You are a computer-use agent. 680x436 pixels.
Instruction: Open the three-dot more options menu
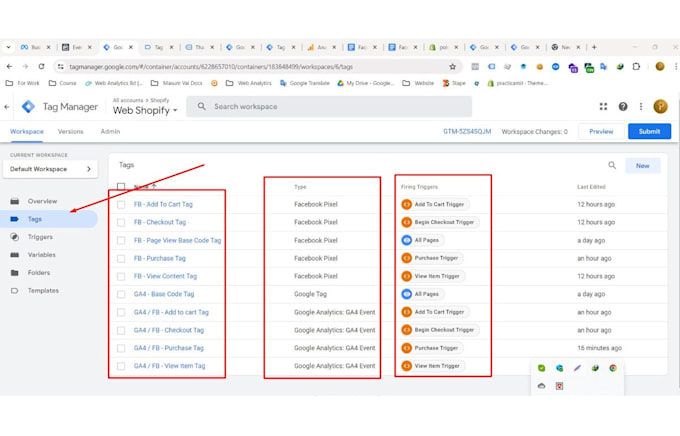click(x=641, y=106)
